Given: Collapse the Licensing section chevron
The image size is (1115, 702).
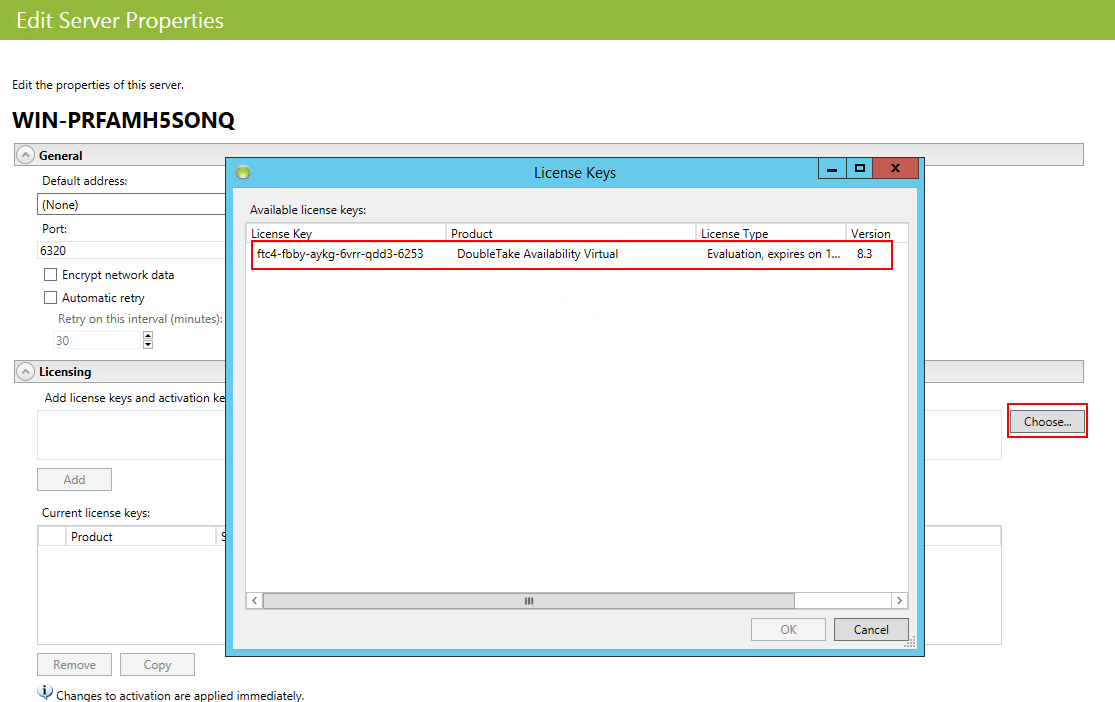Looking at the screenshot, I should click(x=26, y=372).
